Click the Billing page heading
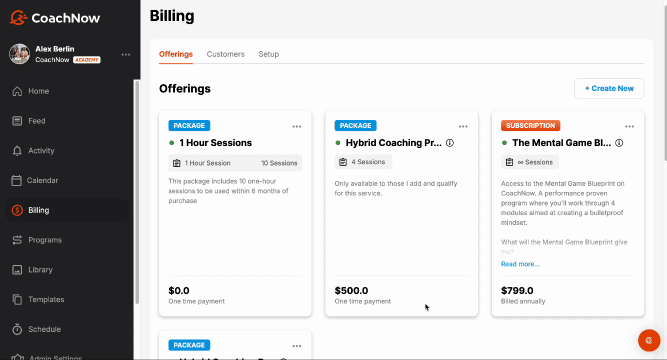The height and width of the screenshot is (360, 667). click(172, 16)
